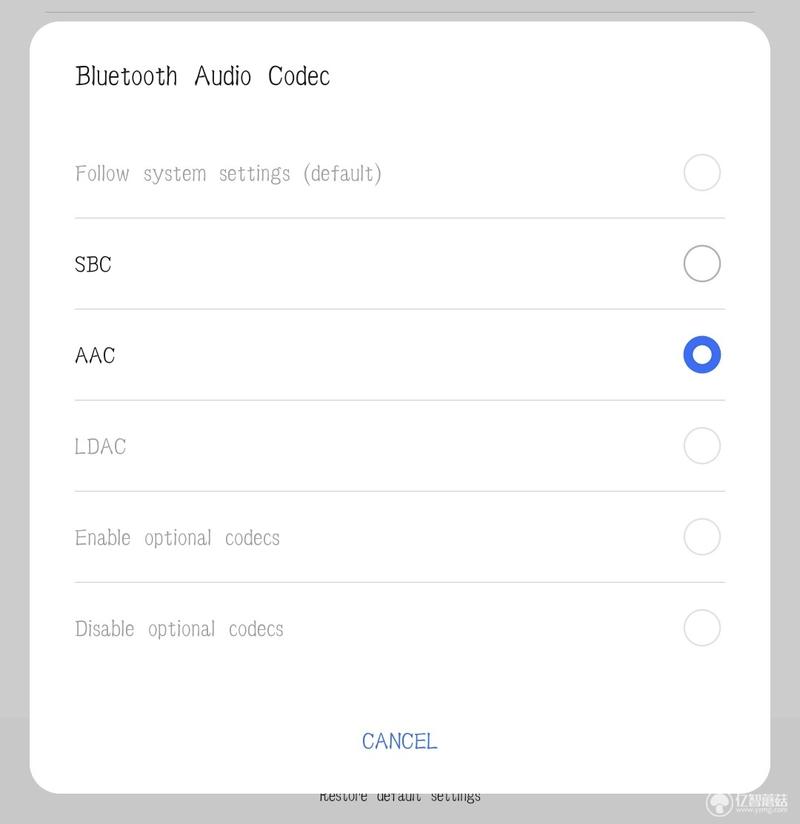Image resolution: width=800 pixels, height=824 pixels.
Task: Click the Bluetooth Audio Codec dialog title
Action: point(202,76)
